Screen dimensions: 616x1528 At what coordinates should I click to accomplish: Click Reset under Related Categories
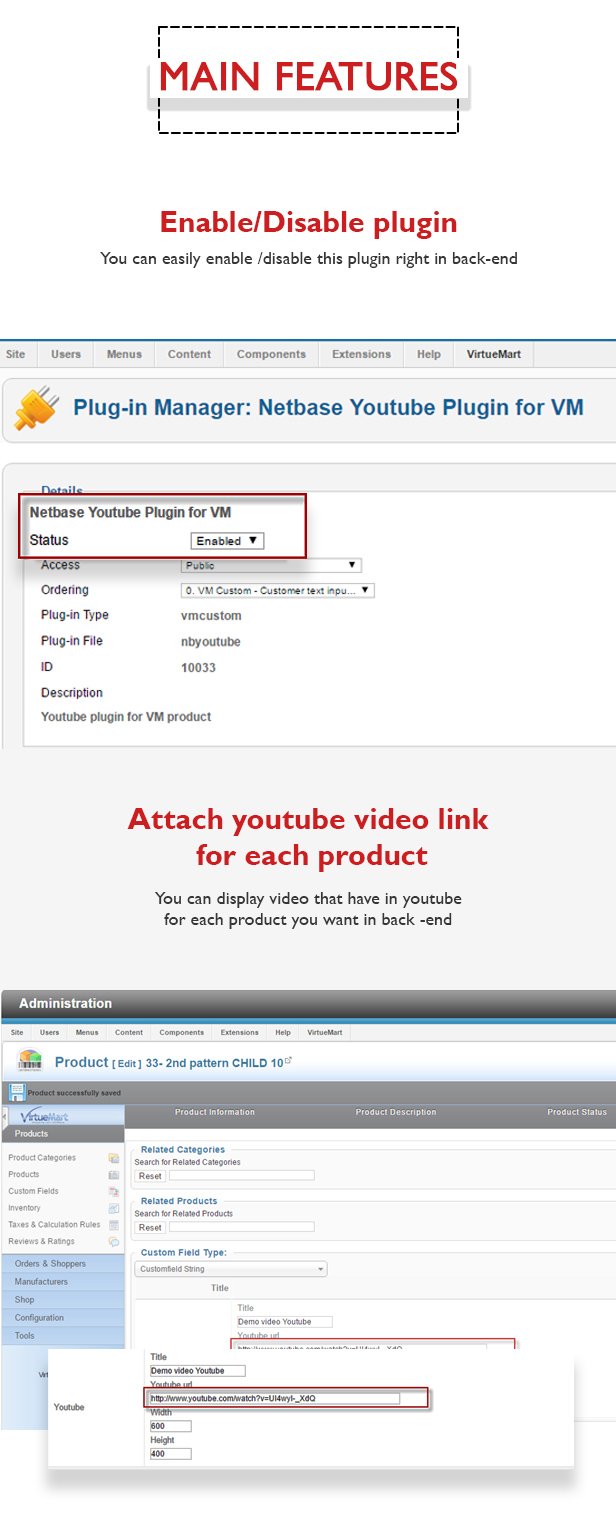150,1176
